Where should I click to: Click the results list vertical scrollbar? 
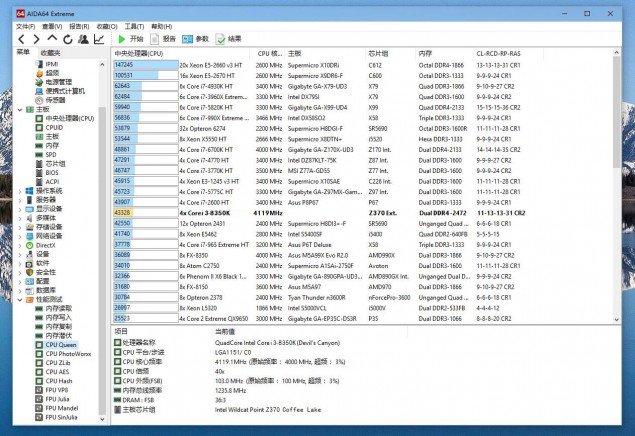pos(616,186)
